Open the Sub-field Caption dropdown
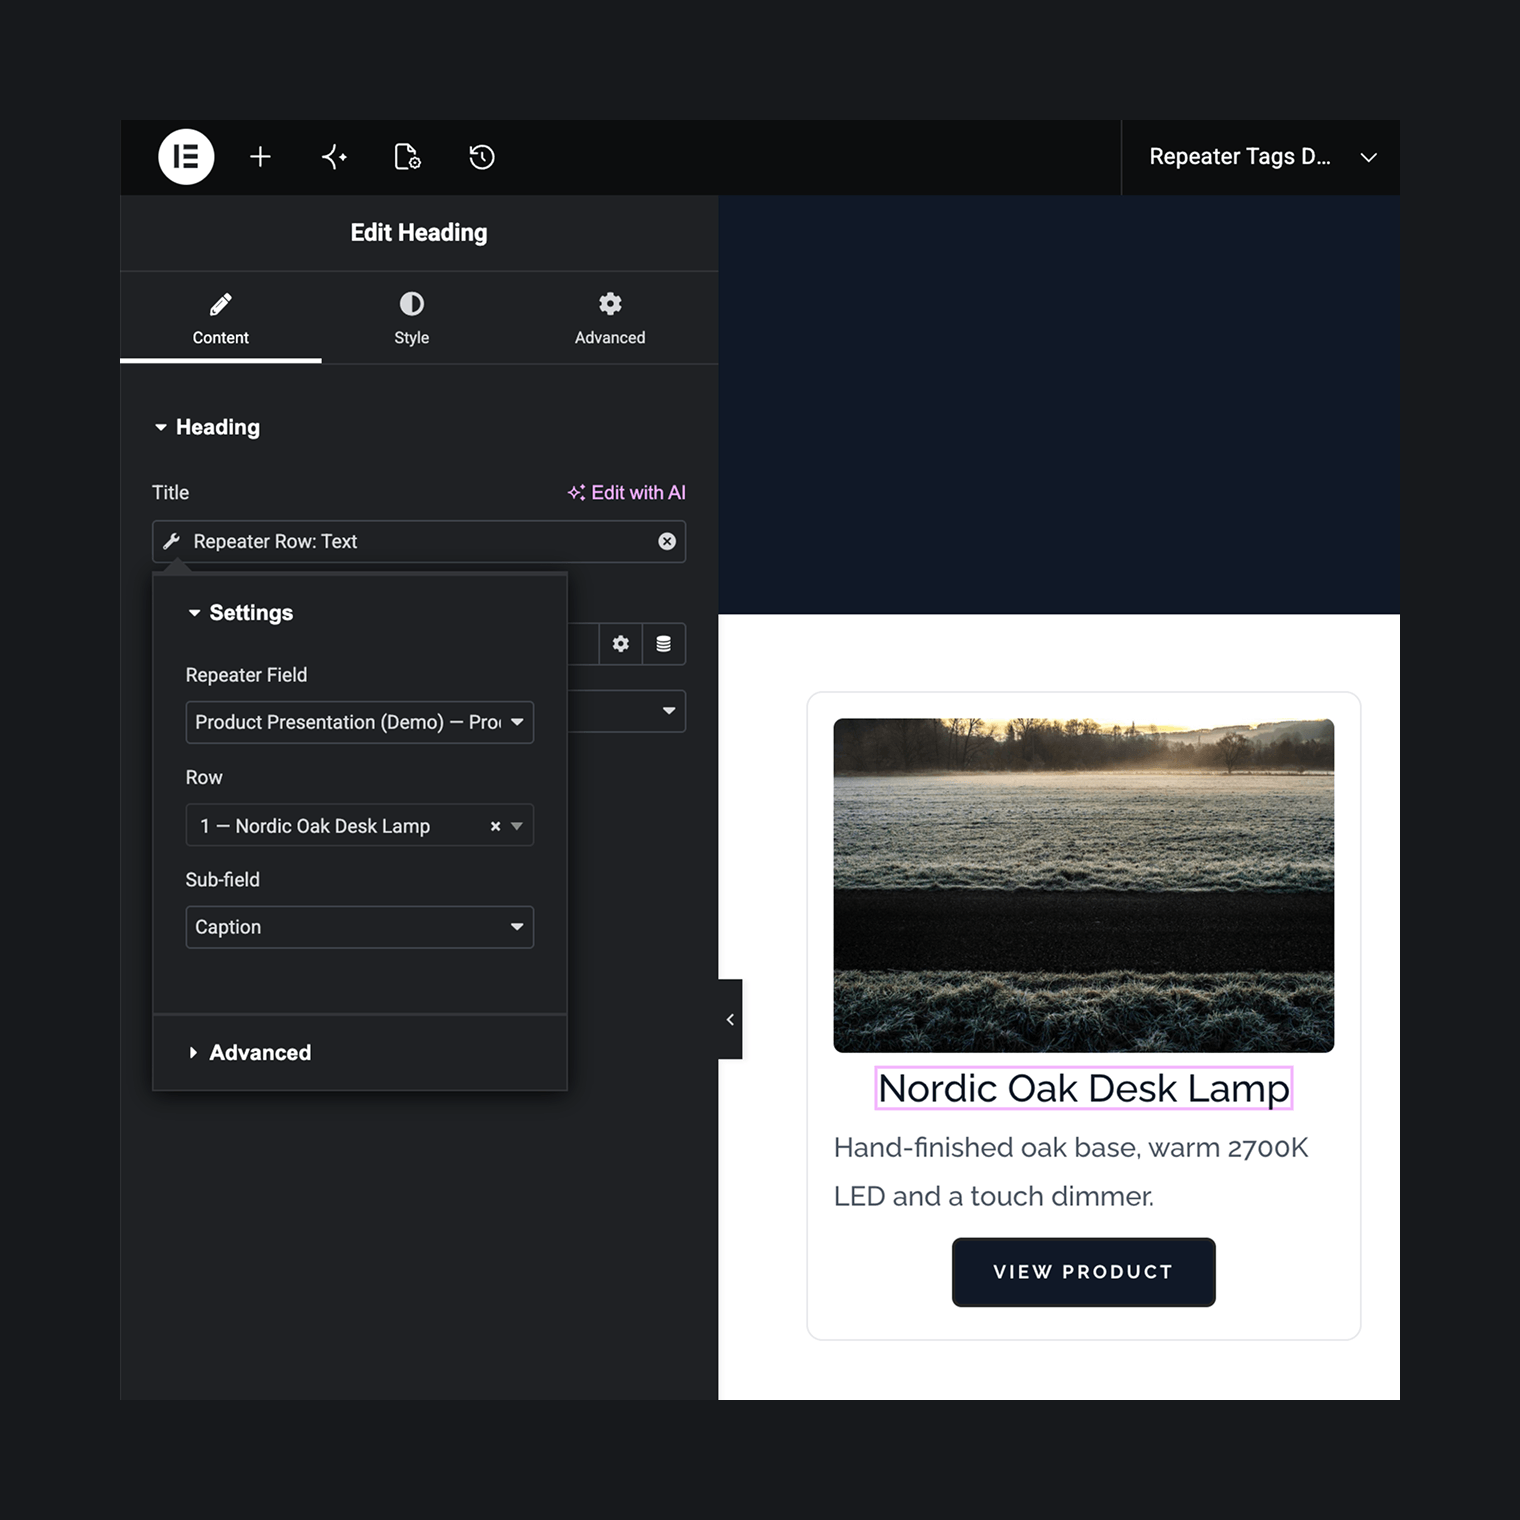 pos(360,927)
